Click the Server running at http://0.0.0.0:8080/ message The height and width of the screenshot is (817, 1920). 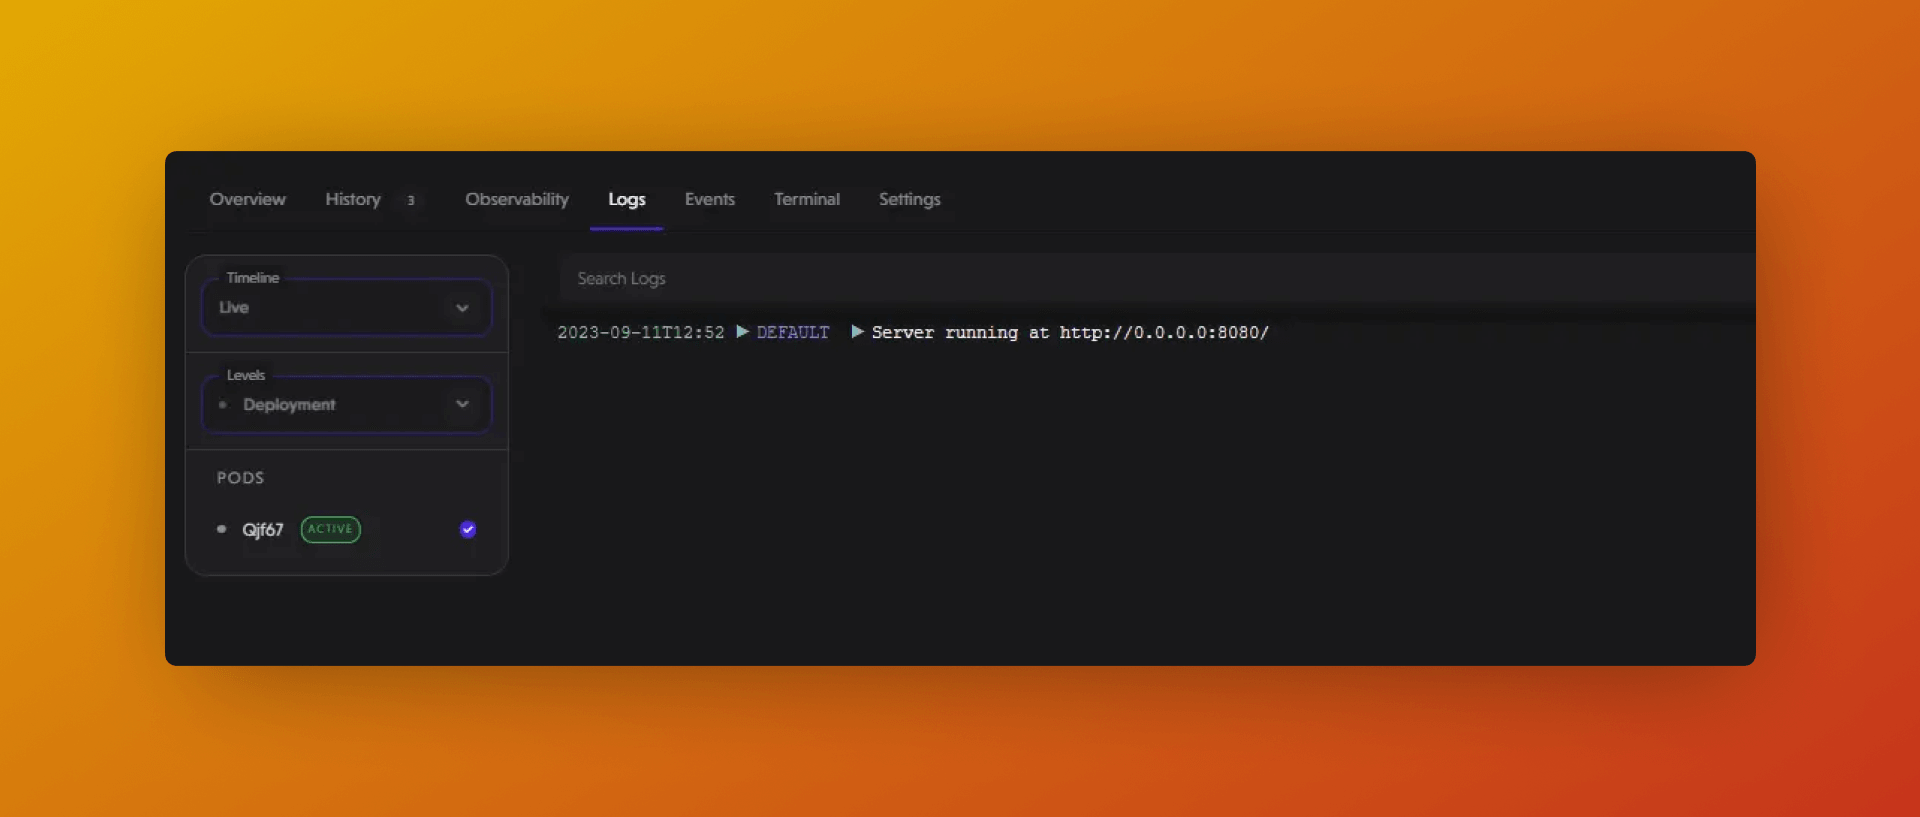[1070, 332]
